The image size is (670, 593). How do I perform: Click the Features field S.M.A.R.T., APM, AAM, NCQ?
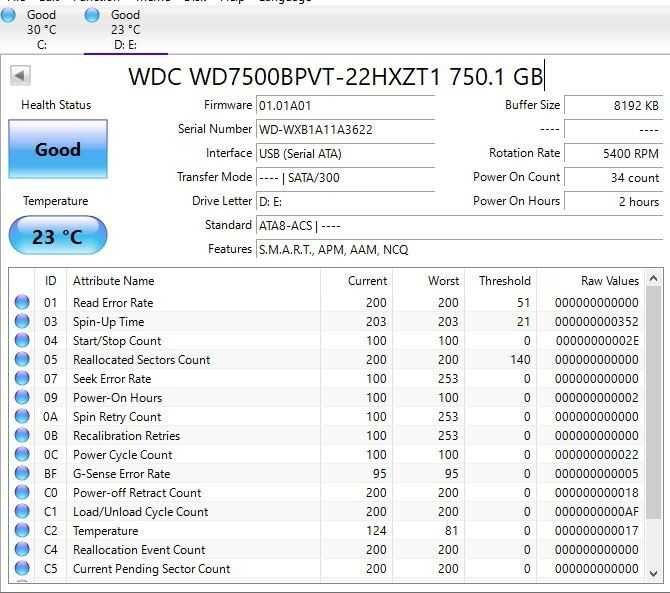(x=460, y=249)
